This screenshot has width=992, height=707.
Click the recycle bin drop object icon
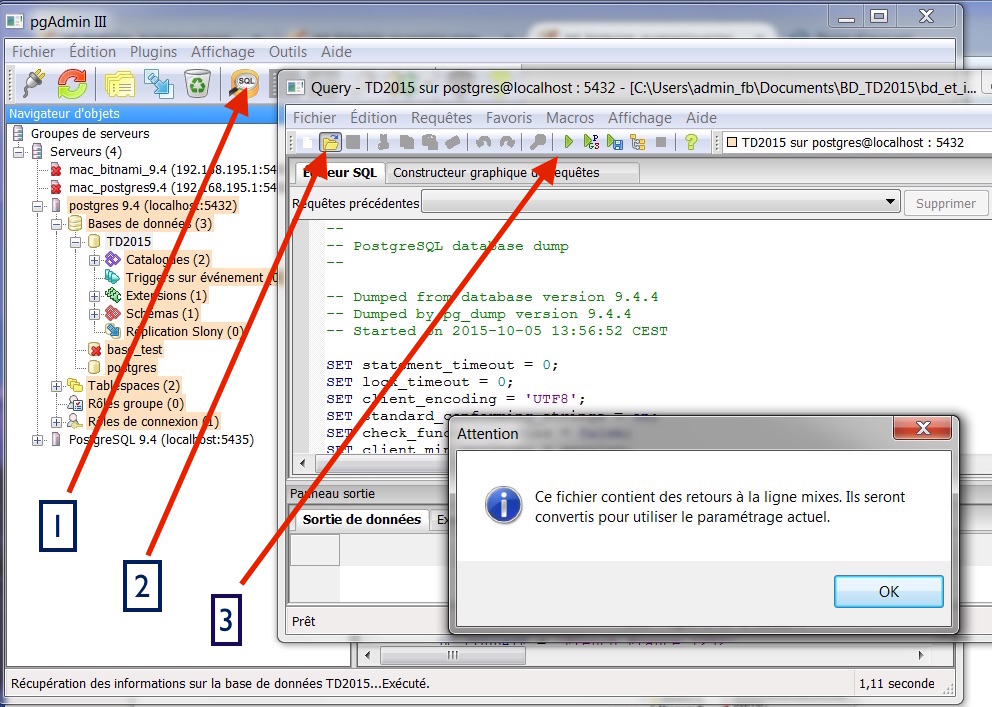(x=197, y=83)
